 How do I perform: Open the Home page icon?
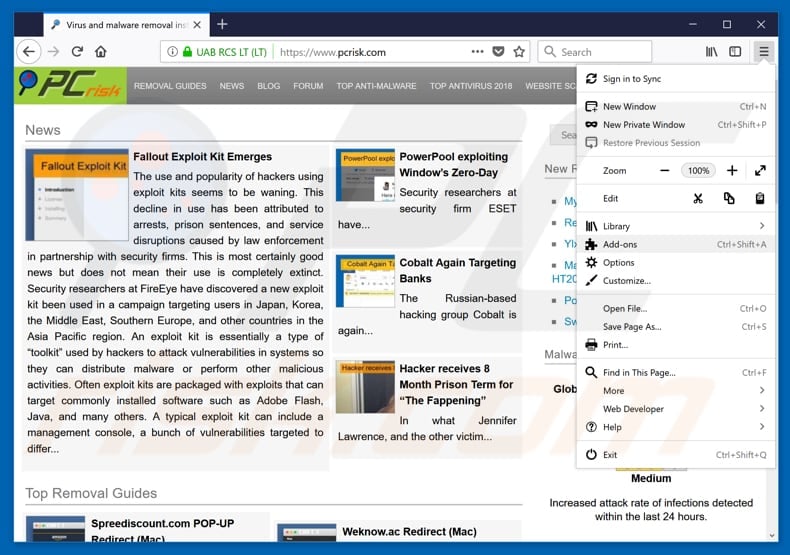101,51
